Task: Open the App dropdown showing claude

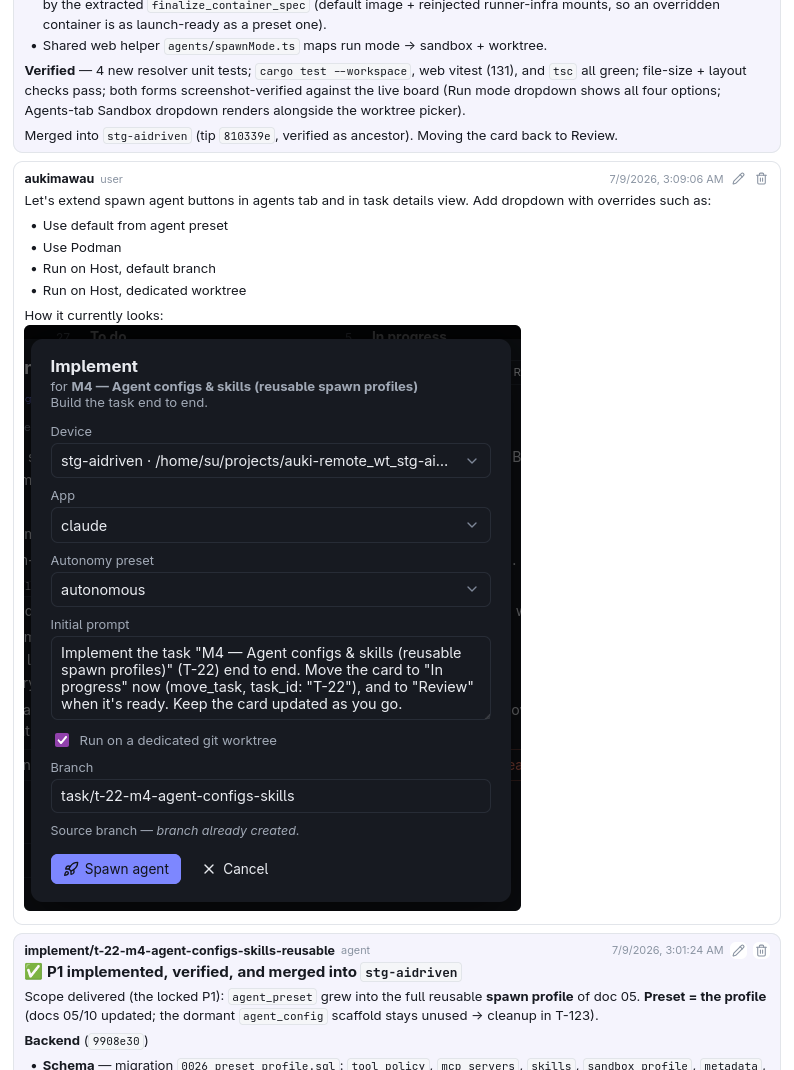Action: click(x=270, y=525)
